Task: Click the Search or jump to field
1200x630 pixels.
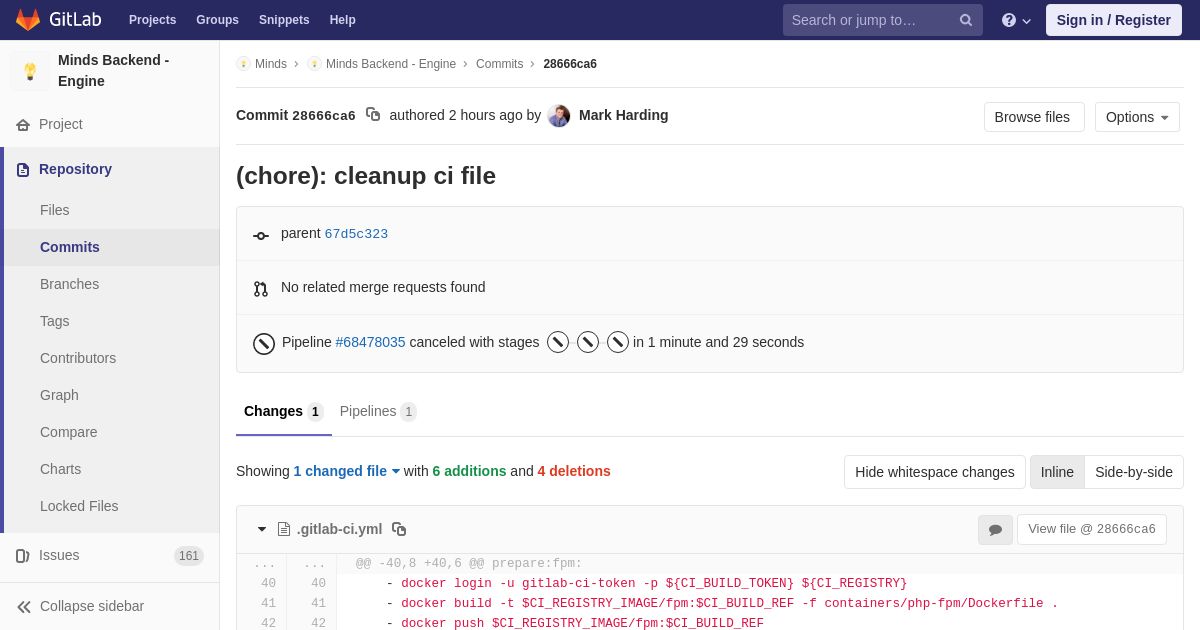Action: click(883, 20)
